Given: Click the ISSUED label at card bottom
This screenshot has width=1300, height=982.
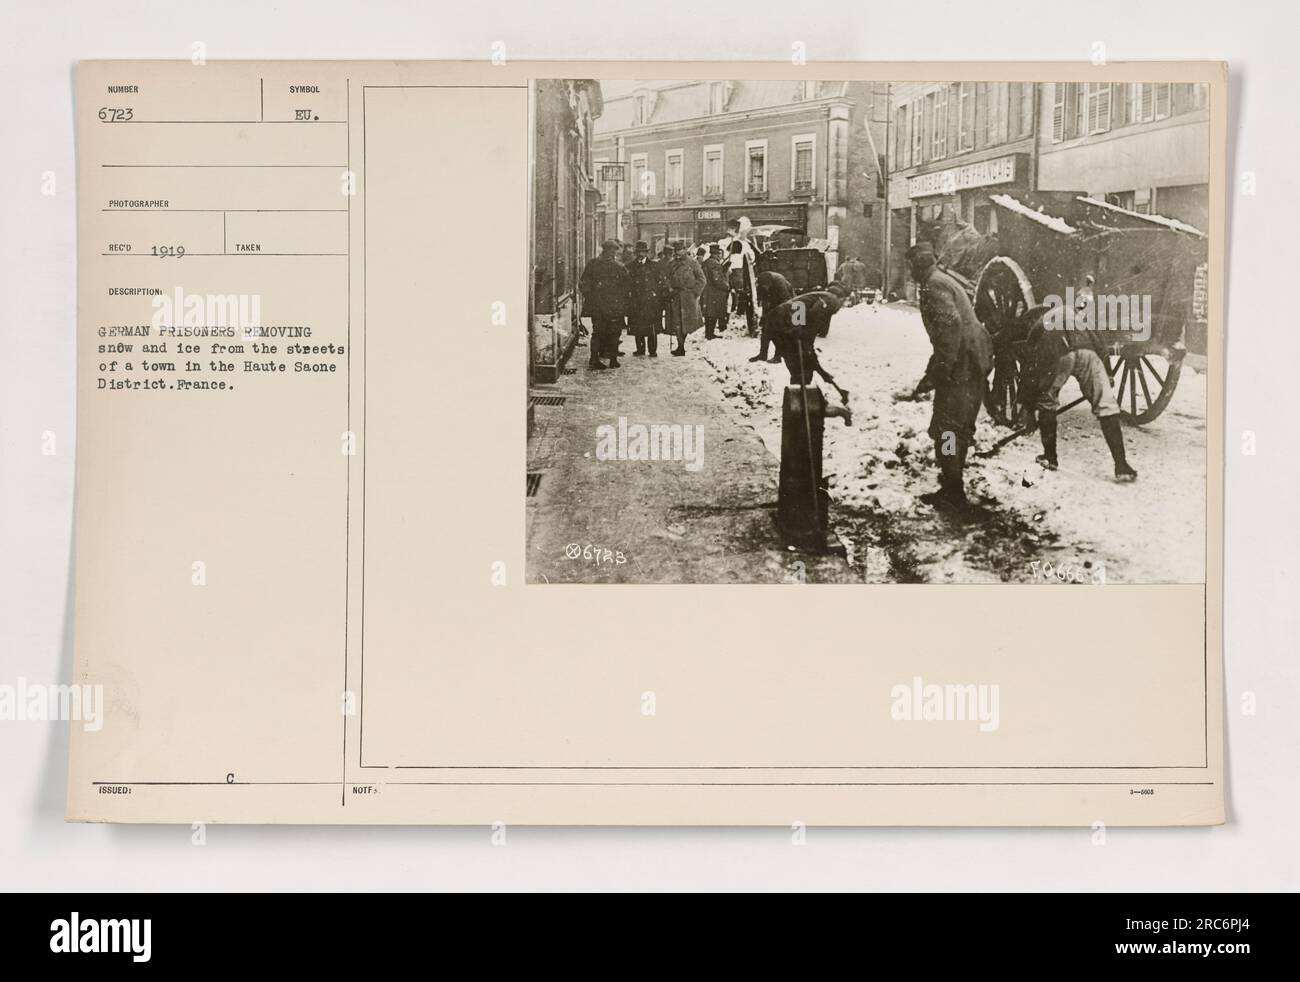Looking at the screenshot, I should tap(116, 788).
